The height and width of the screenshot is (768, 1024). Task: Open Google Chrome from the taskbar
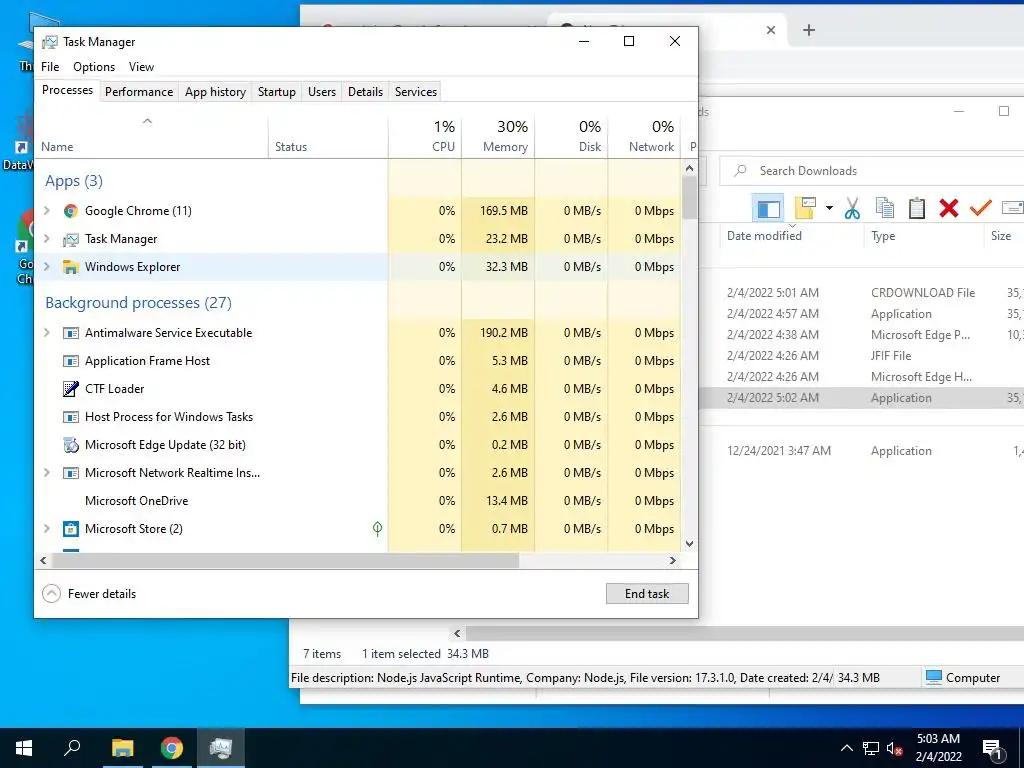(172, 748)
